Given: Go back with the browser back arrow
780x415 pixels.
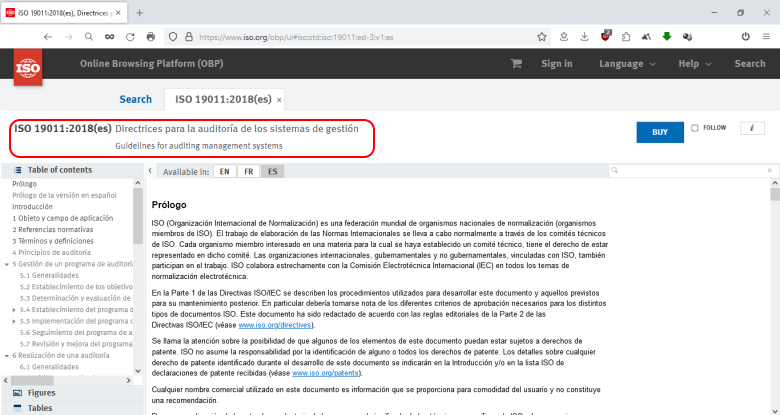Looking at the screenshot, I should click(x=48, y=37).
